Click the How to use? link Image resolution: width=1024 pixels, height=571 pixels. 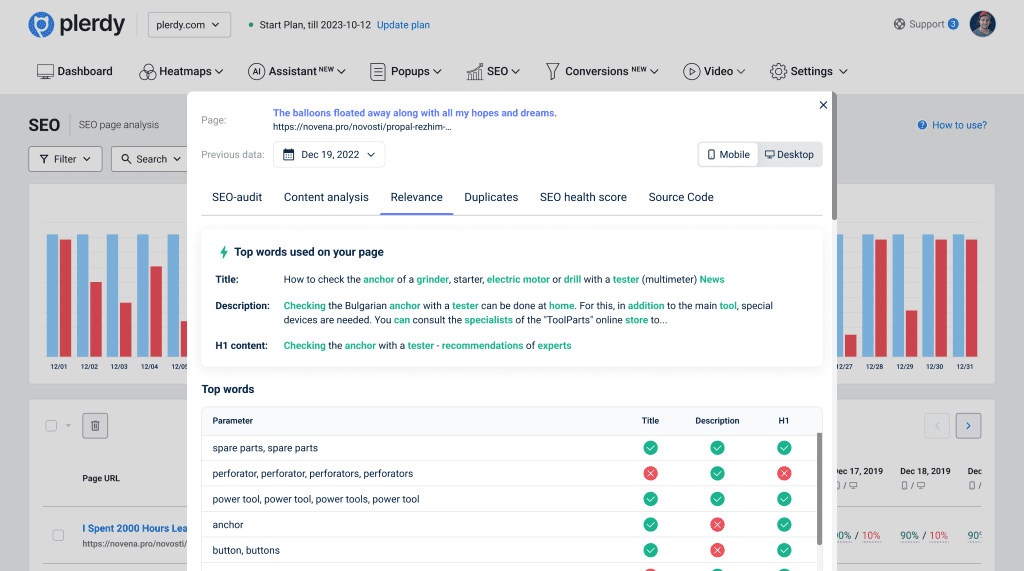point(952,125)
